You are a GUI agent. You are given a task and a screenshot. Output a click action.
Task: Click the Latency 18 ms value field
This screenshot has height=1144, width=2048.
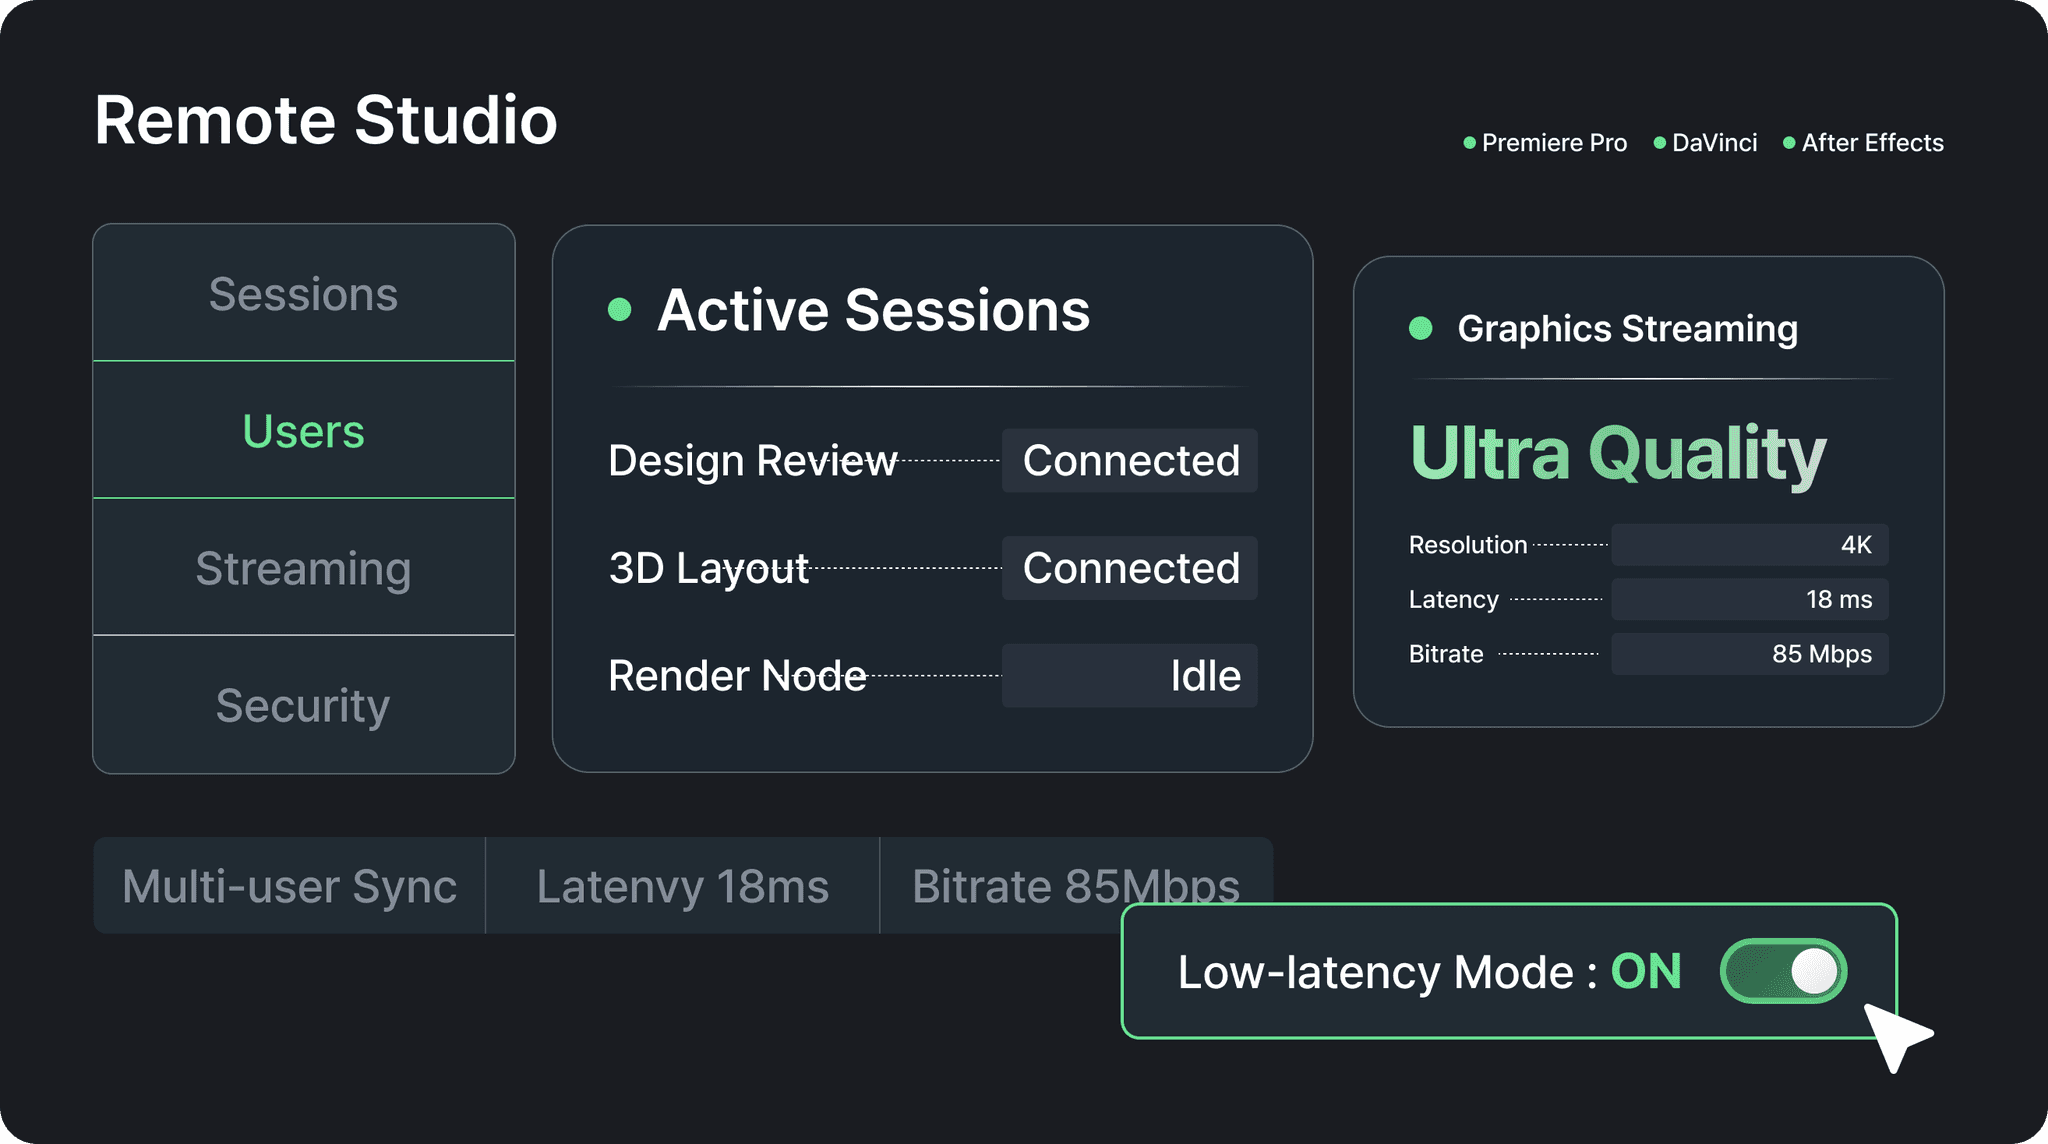point(1749,599)
